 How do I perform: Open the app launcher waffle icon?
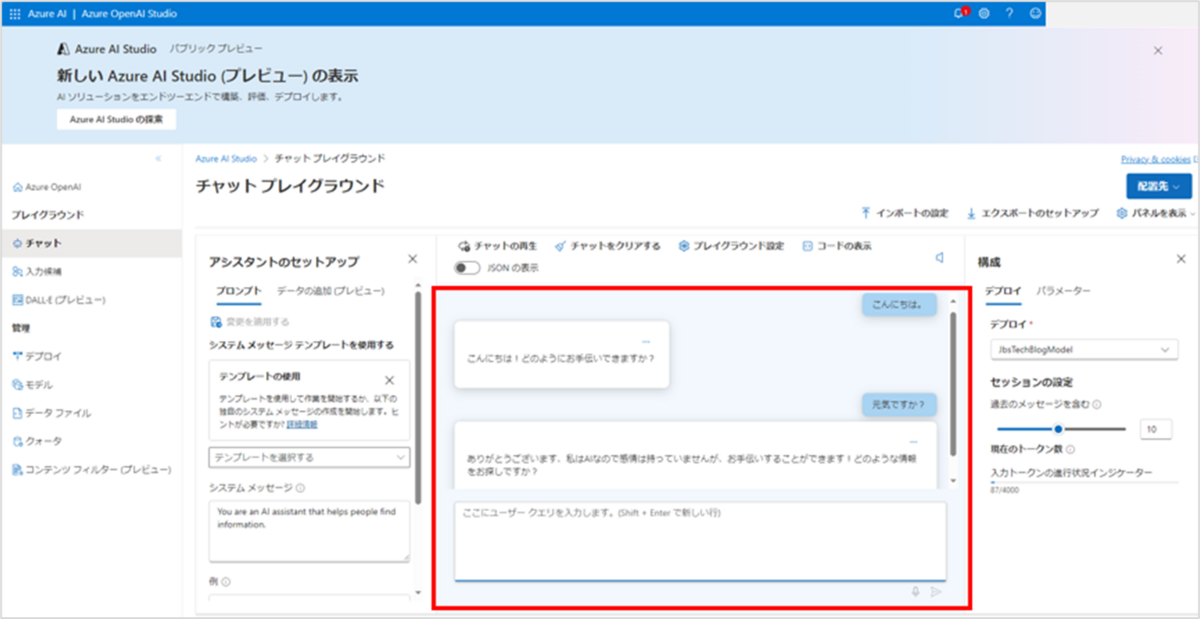14,13
